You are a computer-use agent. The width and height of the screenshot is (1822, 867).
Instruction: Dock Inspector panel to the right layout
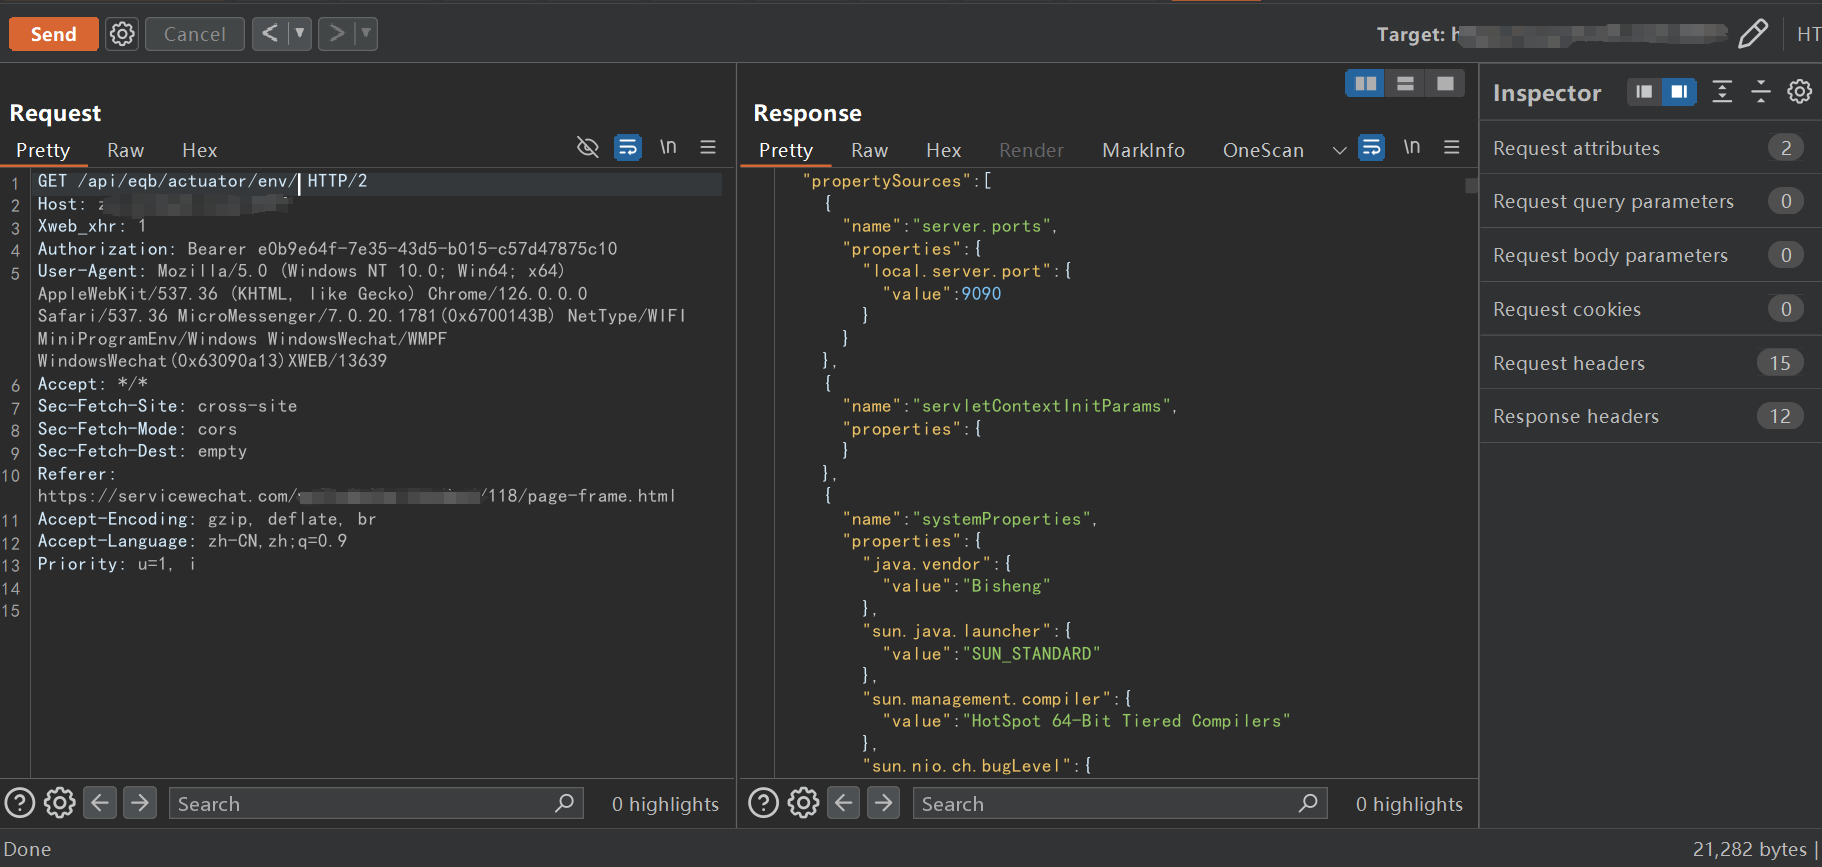click(1679, 92)
